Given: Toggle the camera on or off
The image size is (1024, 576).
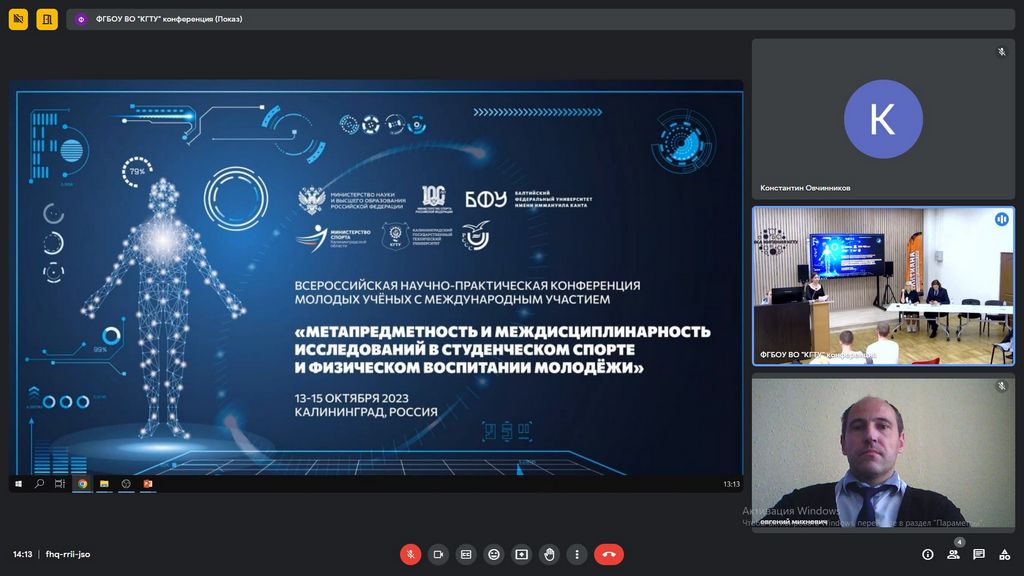Looking at the screenshot, I should click(x=438, y=554).
